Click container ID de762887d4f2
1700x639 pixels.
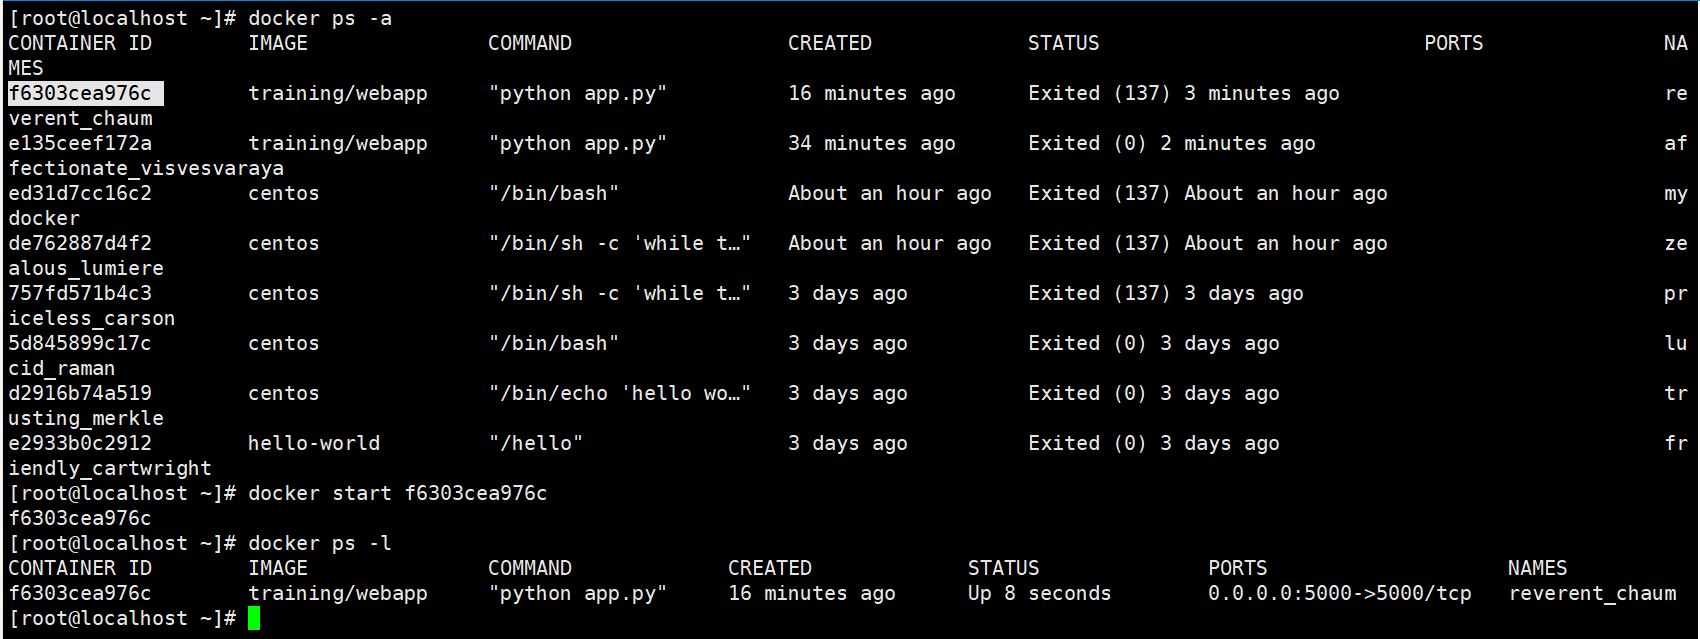(80, 243)
